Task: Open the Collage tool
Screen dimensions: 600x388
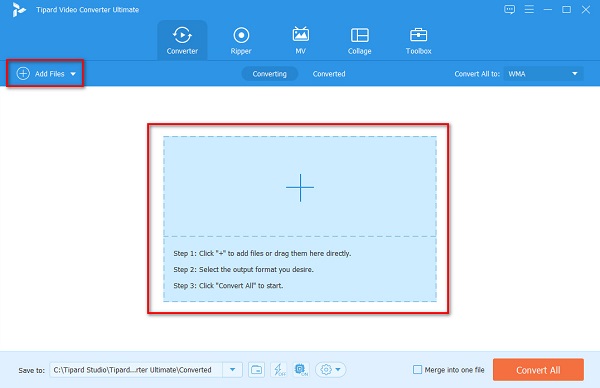Action: pos(359,41)
